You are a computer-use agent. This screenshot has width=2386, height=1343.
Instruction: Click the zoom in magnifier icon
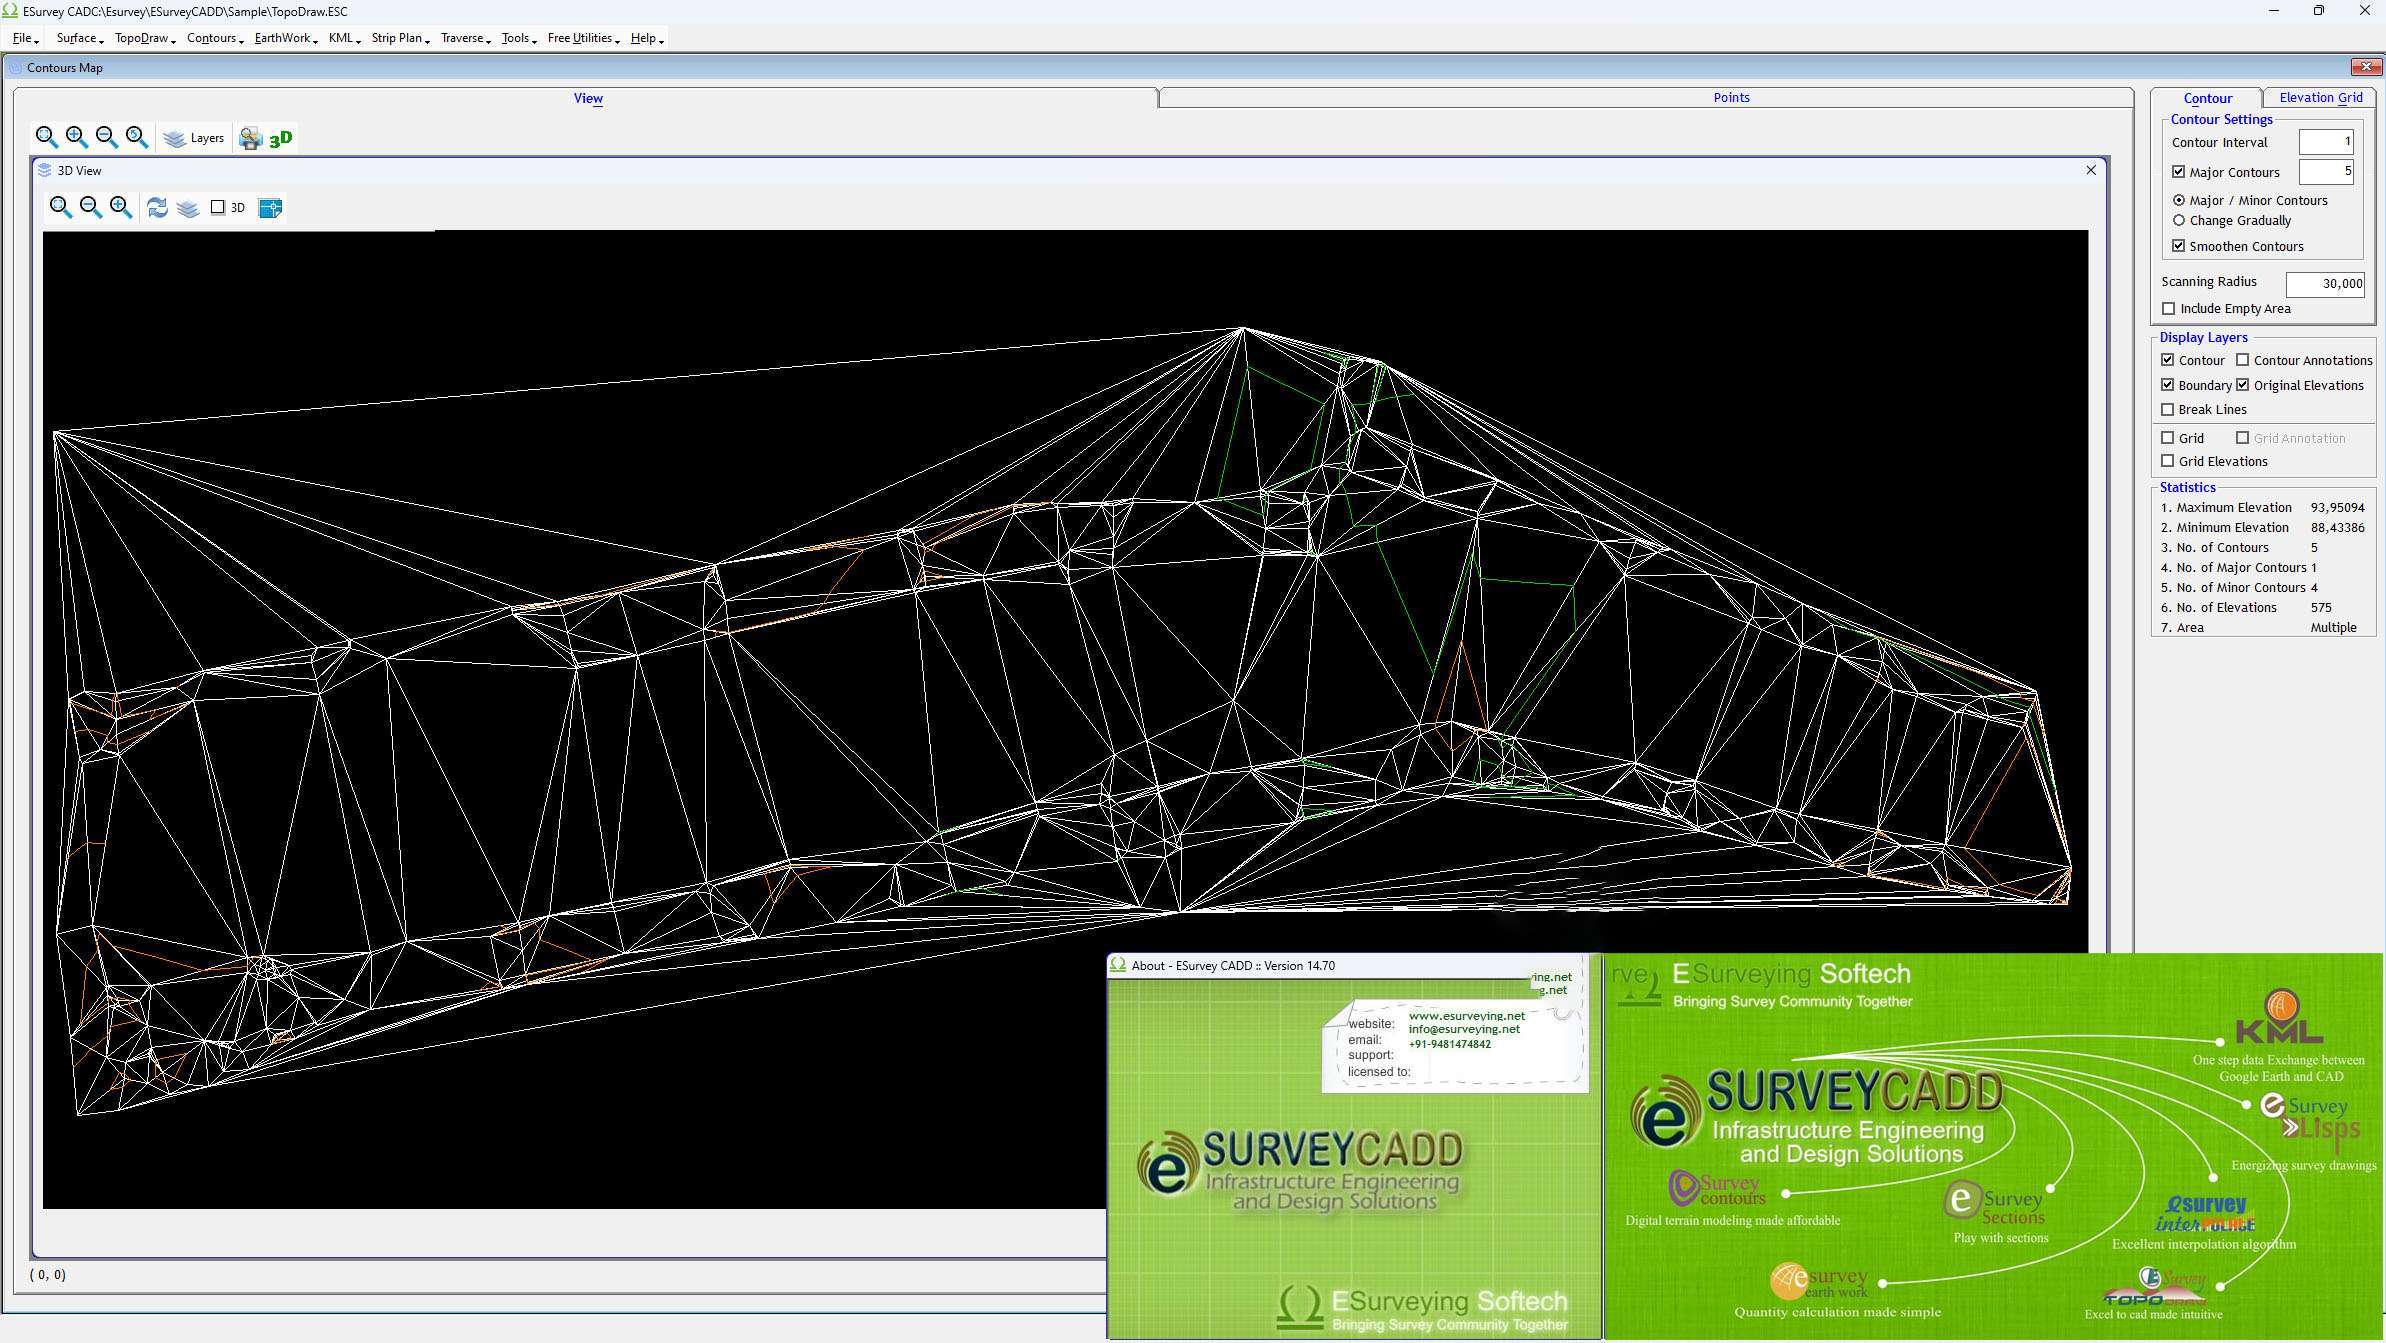pyautogui.click(x=75, y=137)
